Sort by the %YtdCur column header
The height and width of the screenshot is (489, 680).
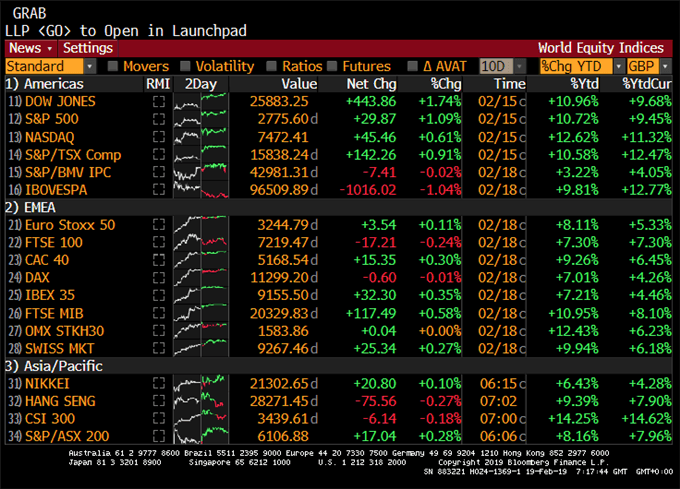click(647, 84)
